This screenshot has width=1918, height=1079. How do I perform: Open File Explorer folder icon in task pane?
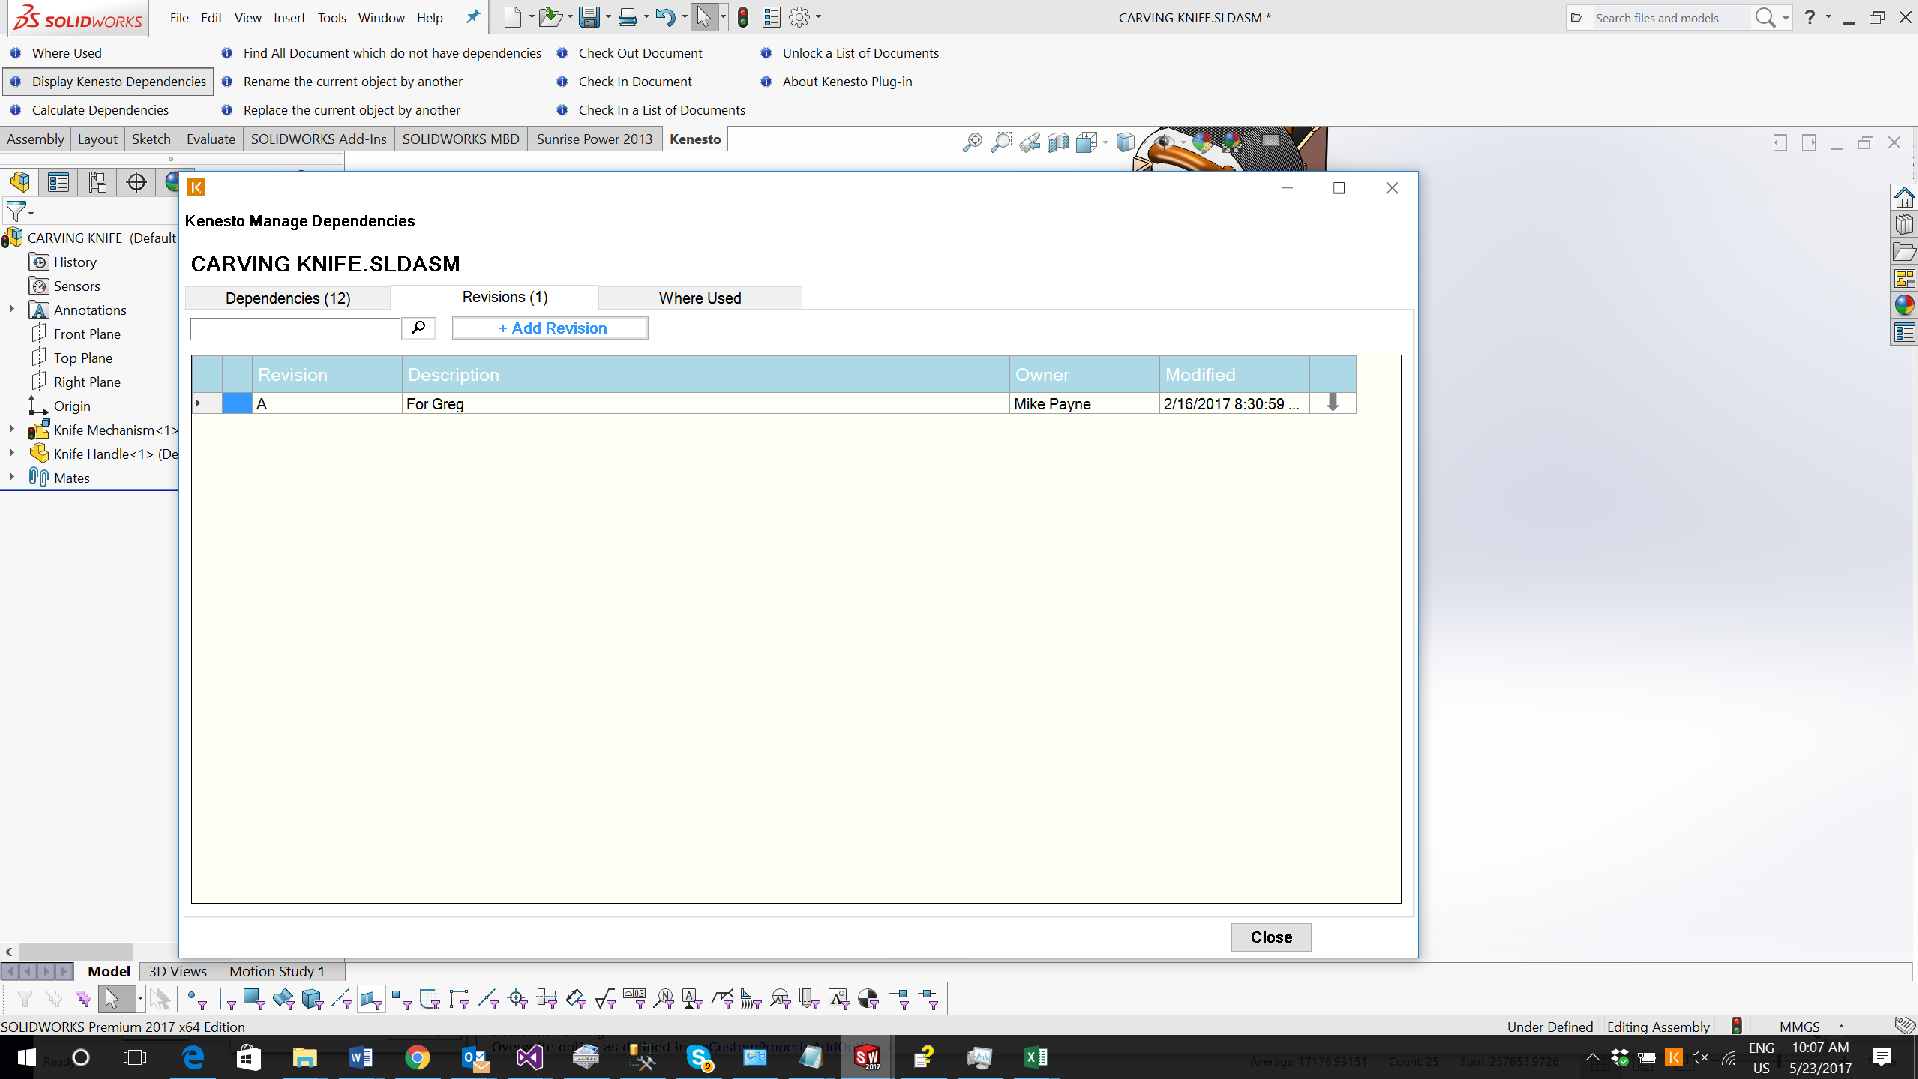(1904, 251)
